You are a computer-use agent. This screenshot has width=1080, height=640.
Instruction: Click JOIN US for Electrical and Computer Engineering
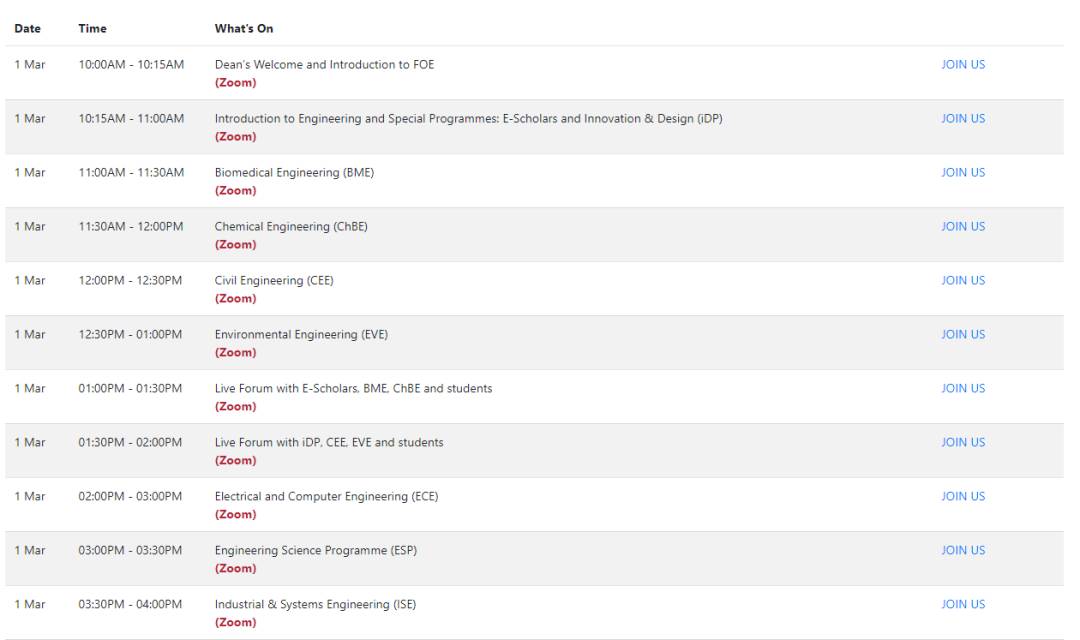click(x=963, y=497)
